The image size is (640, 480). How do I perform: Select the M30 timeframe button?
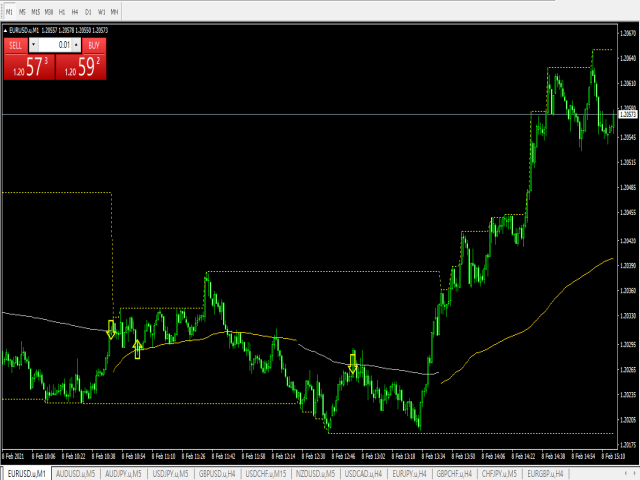(49, 12)
